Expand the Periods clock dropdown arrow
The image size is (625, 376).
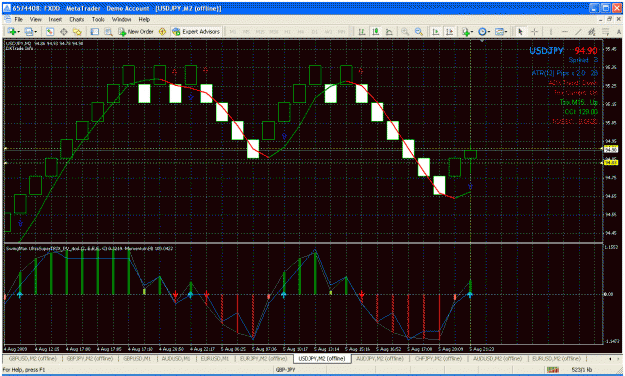pos(490,32)
